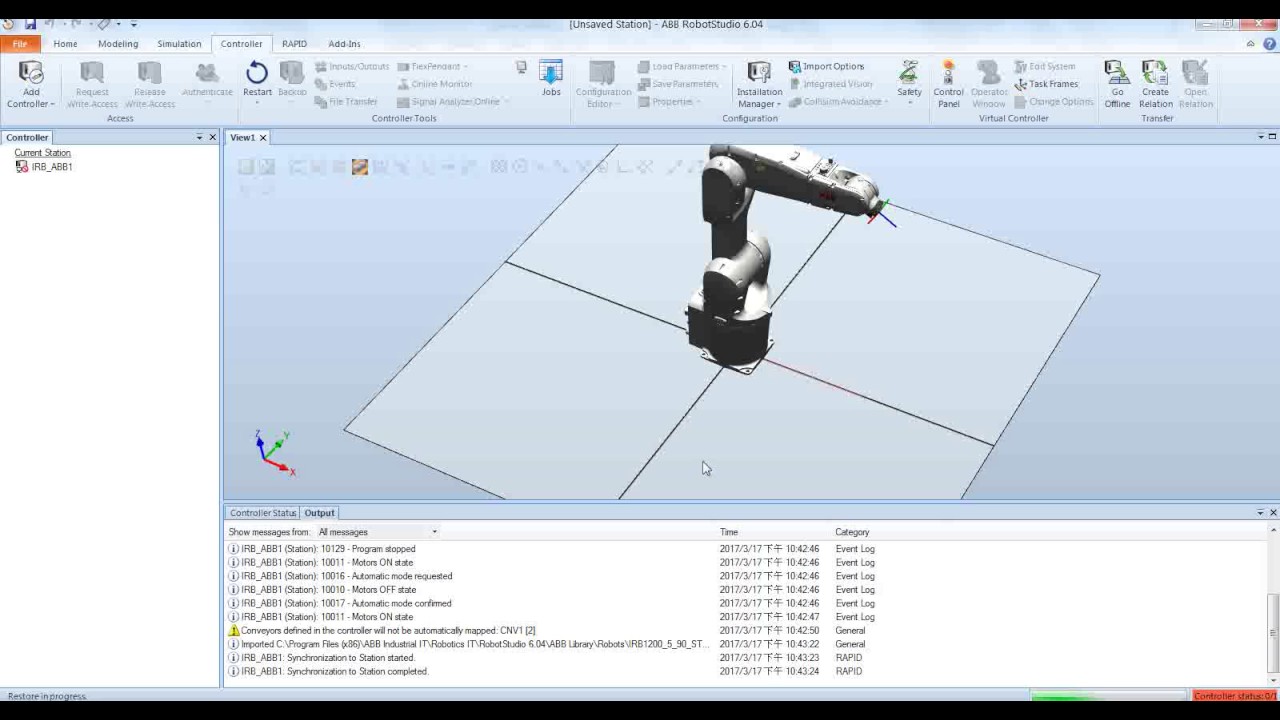
Task: Open quick access toolbar customize arrow
Action: pos(134,24)
